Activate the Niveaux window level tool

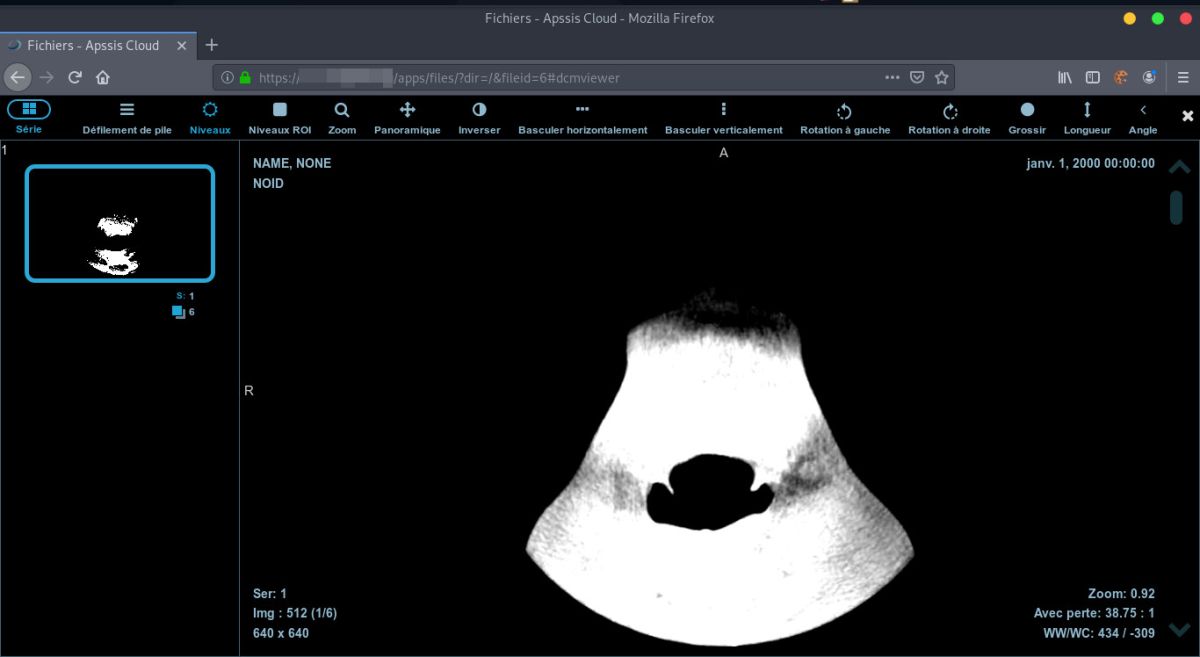pos(210,117)
